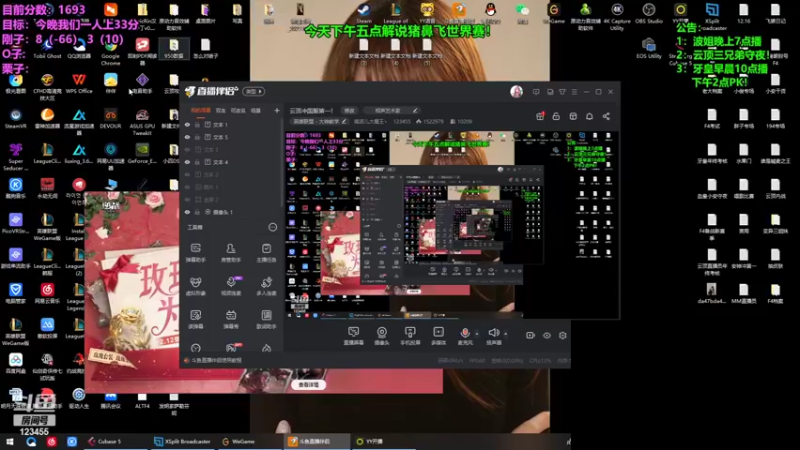800x450 pixels.
Task: Select the 摄像头 1 layer row
Action: click(231, 212)
